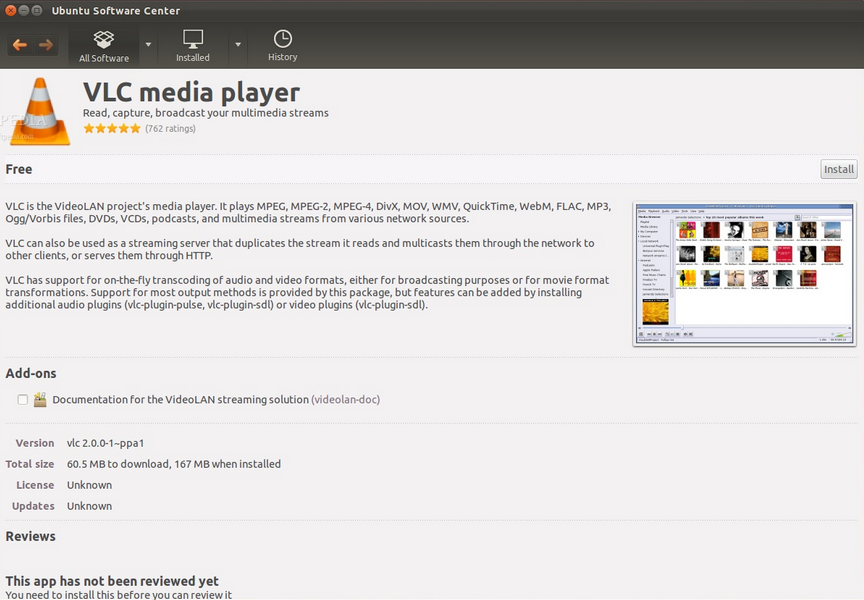Install VLC media player
The image size is (864, 600).
[x=839, y=169]
